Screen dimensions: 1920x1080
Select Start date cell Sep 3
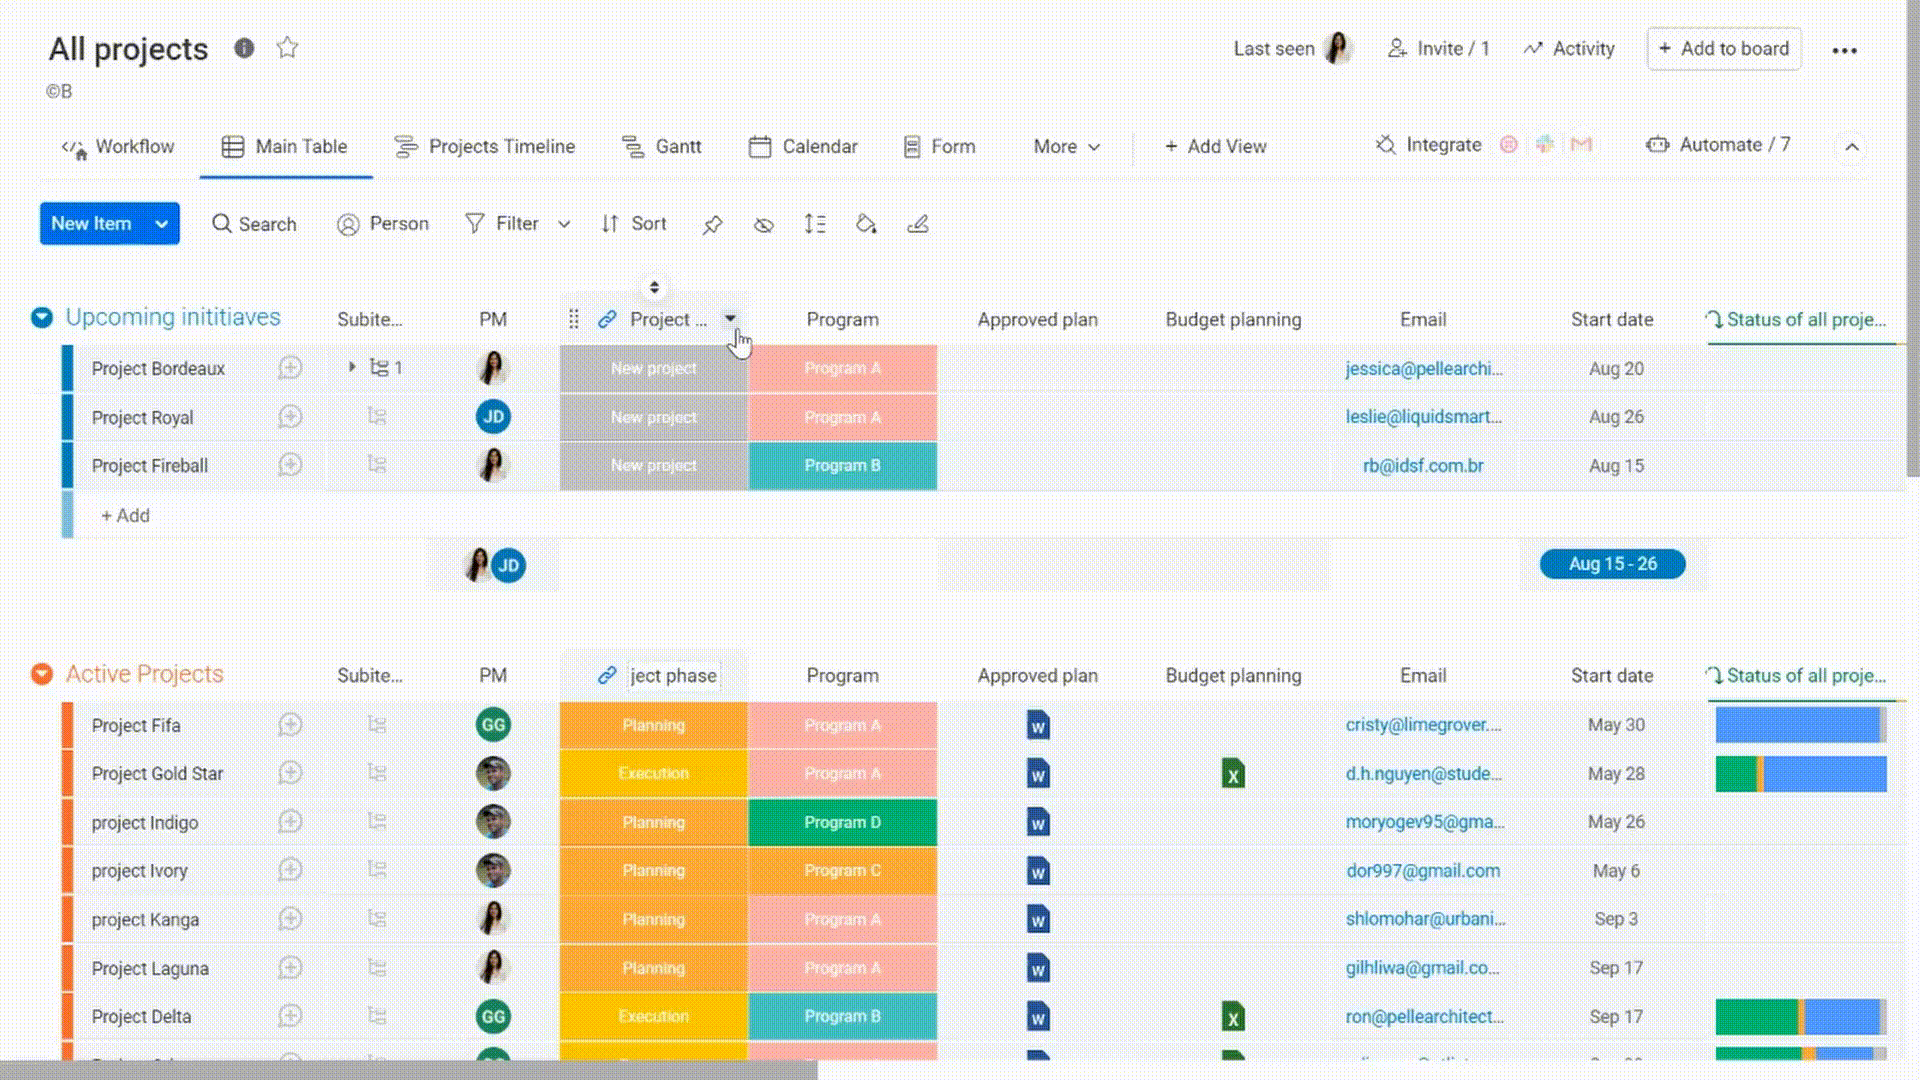click(1616, 919)
